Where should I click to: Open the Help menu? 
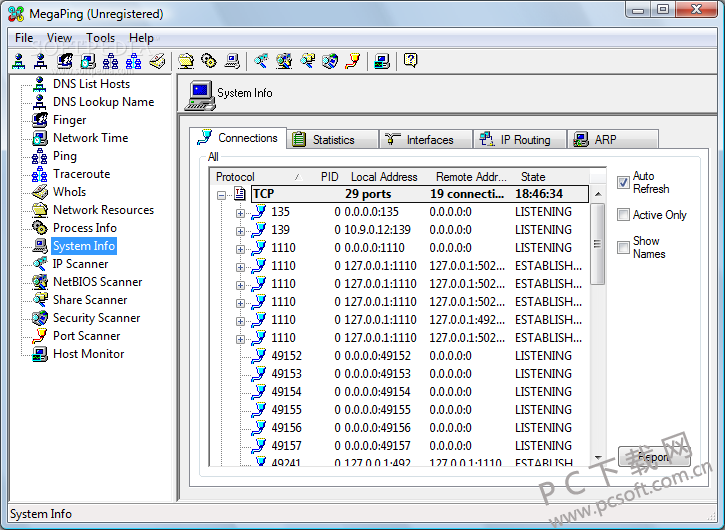(x=141, y=38)
